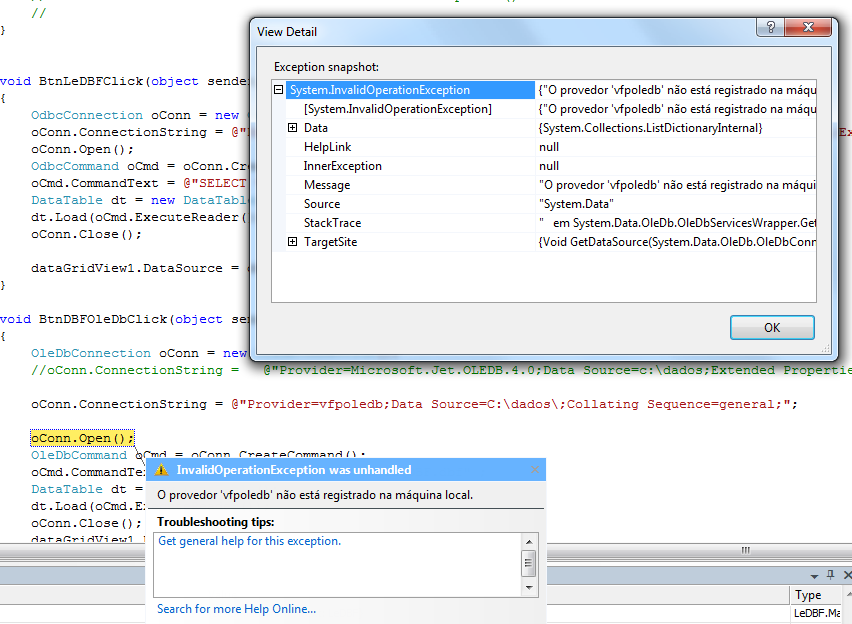Image resolution: width=852 pixels, height=624 pixels.
Task: Click the Type column header
Action: point(815,595)
